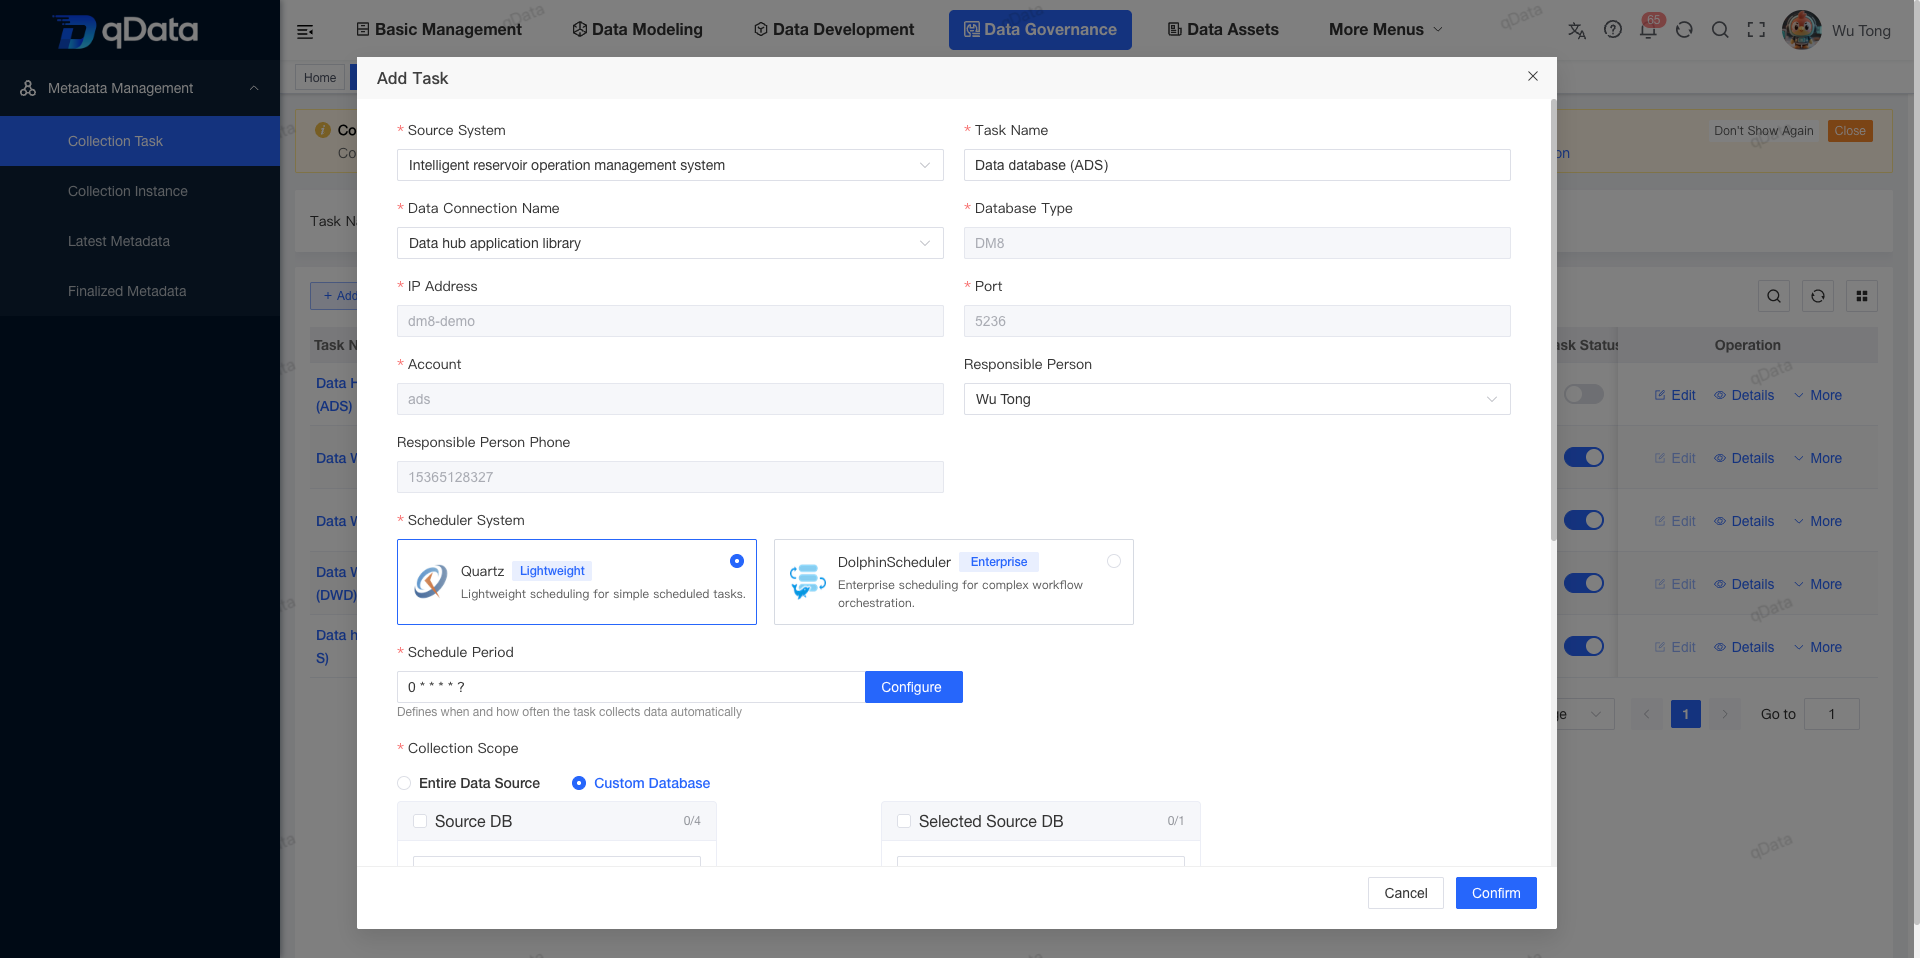Toggle status switch in first table row
1920x958 pixels.
1584,394
